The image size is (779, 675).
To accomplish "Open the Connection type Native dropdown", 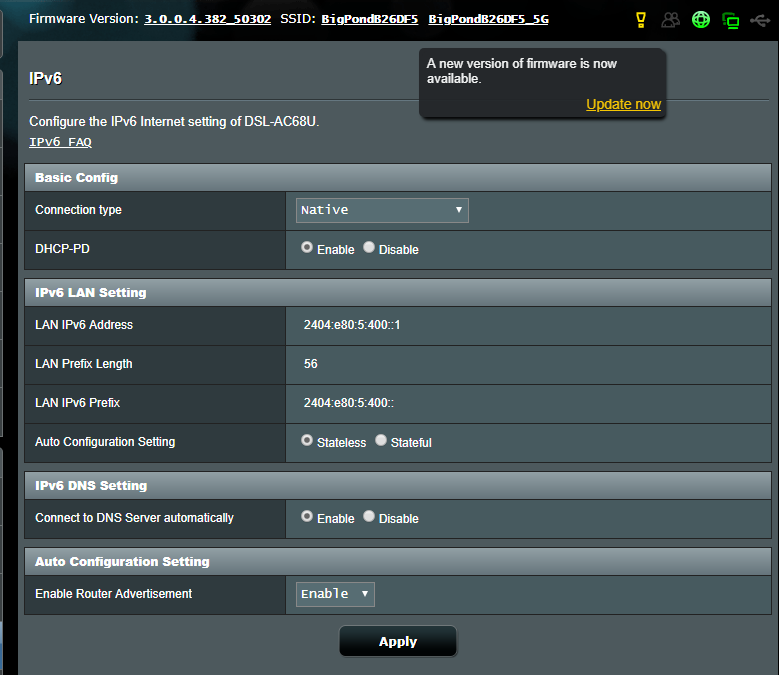I will click(x=382, y=210).
